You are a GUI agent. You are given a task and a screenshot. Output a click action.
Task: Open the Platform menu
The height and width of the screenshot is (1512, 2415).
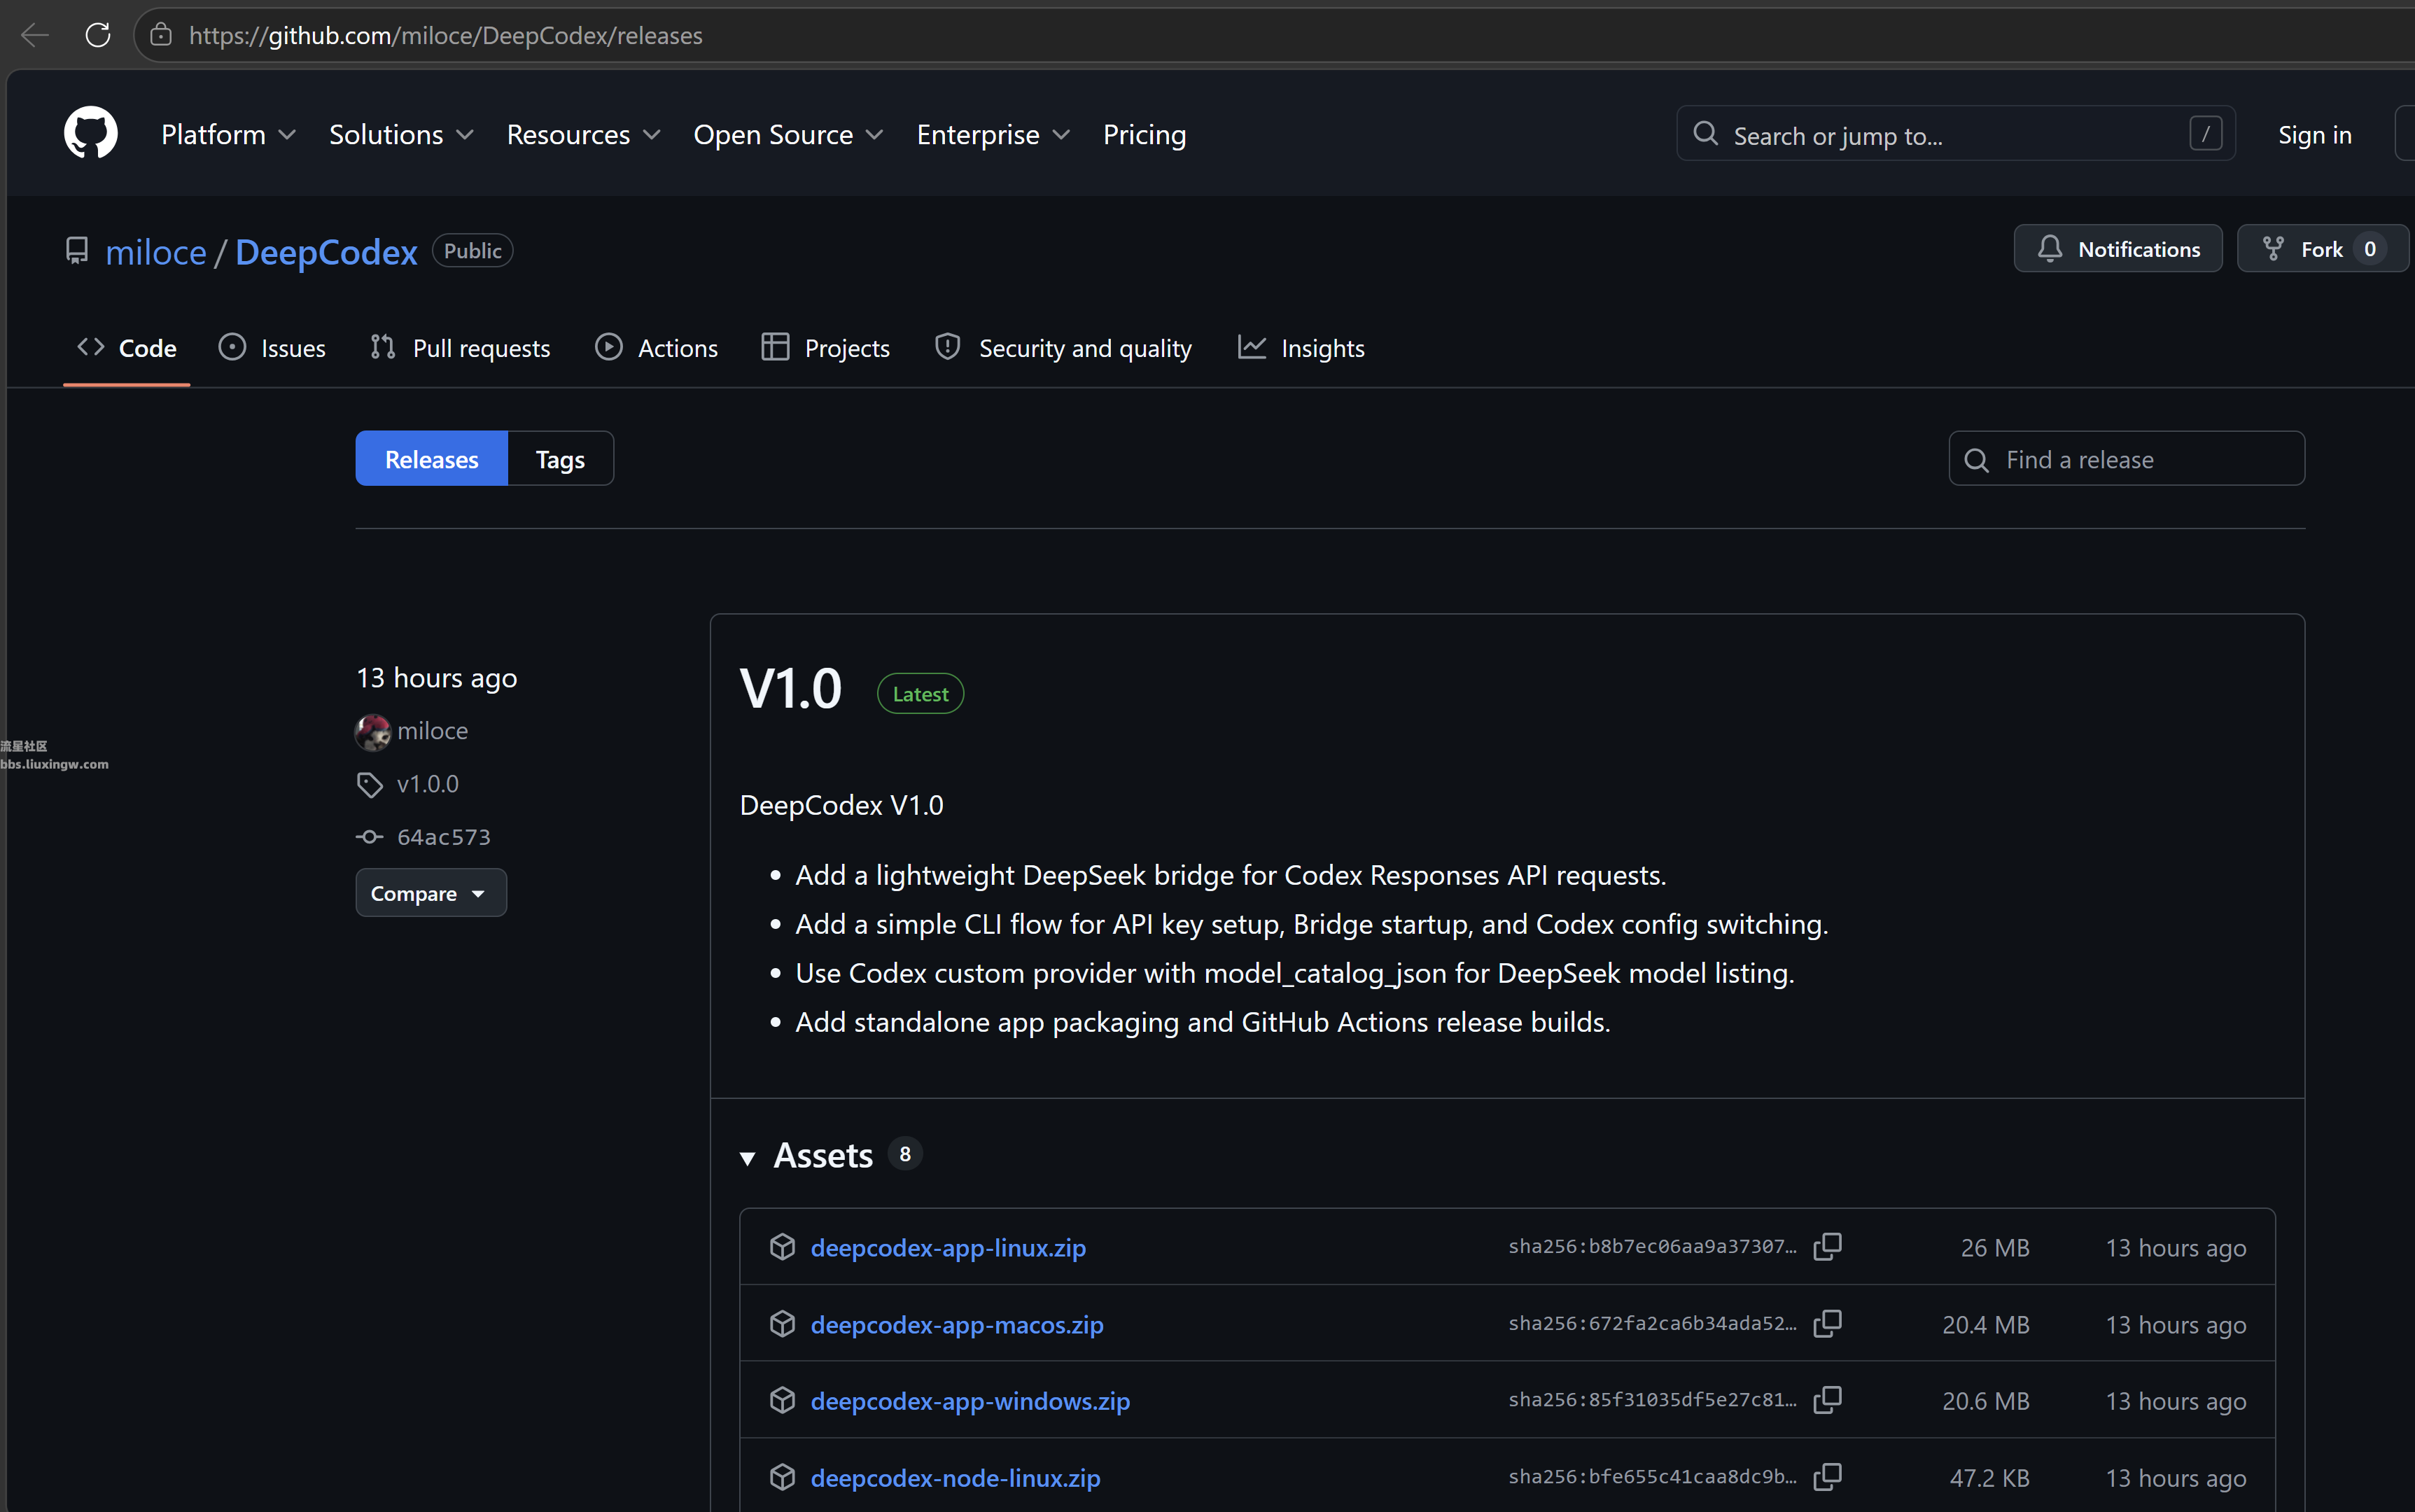point(228,134)
